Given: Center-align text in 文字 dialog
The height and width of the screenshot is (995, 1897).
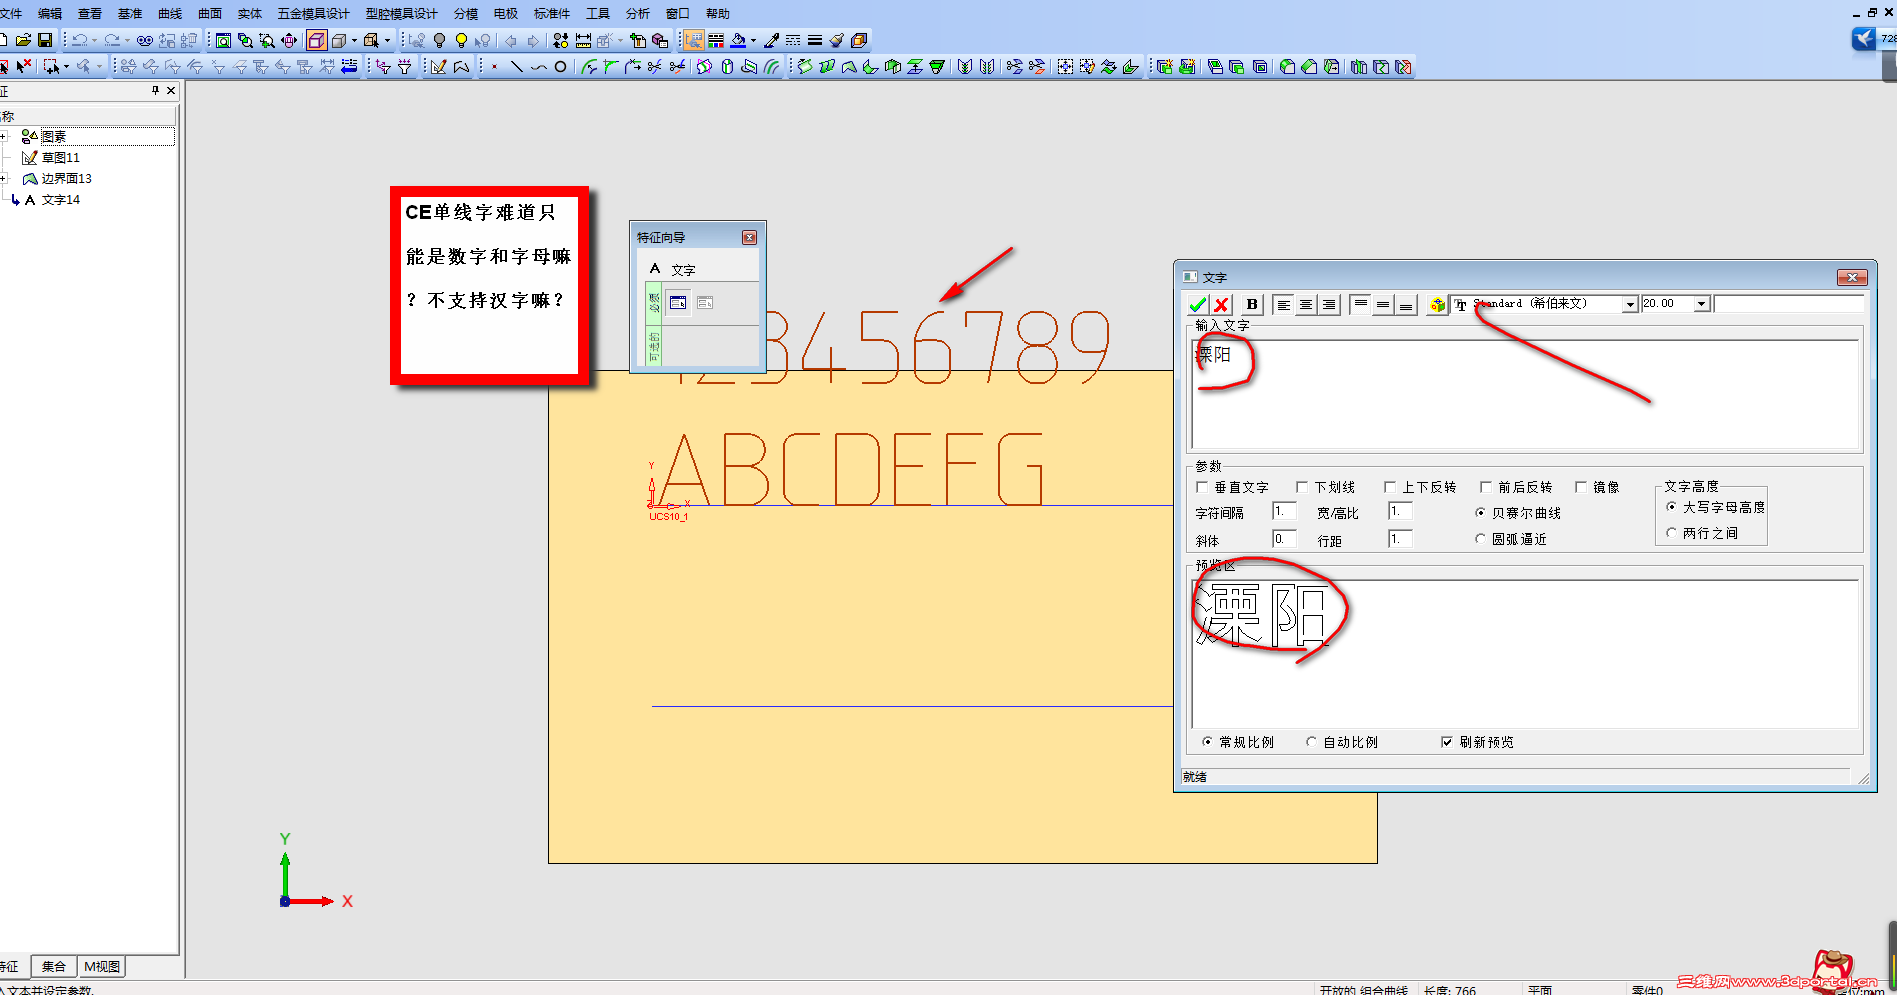Looking at the screenshot, I should click(1306, 304).
